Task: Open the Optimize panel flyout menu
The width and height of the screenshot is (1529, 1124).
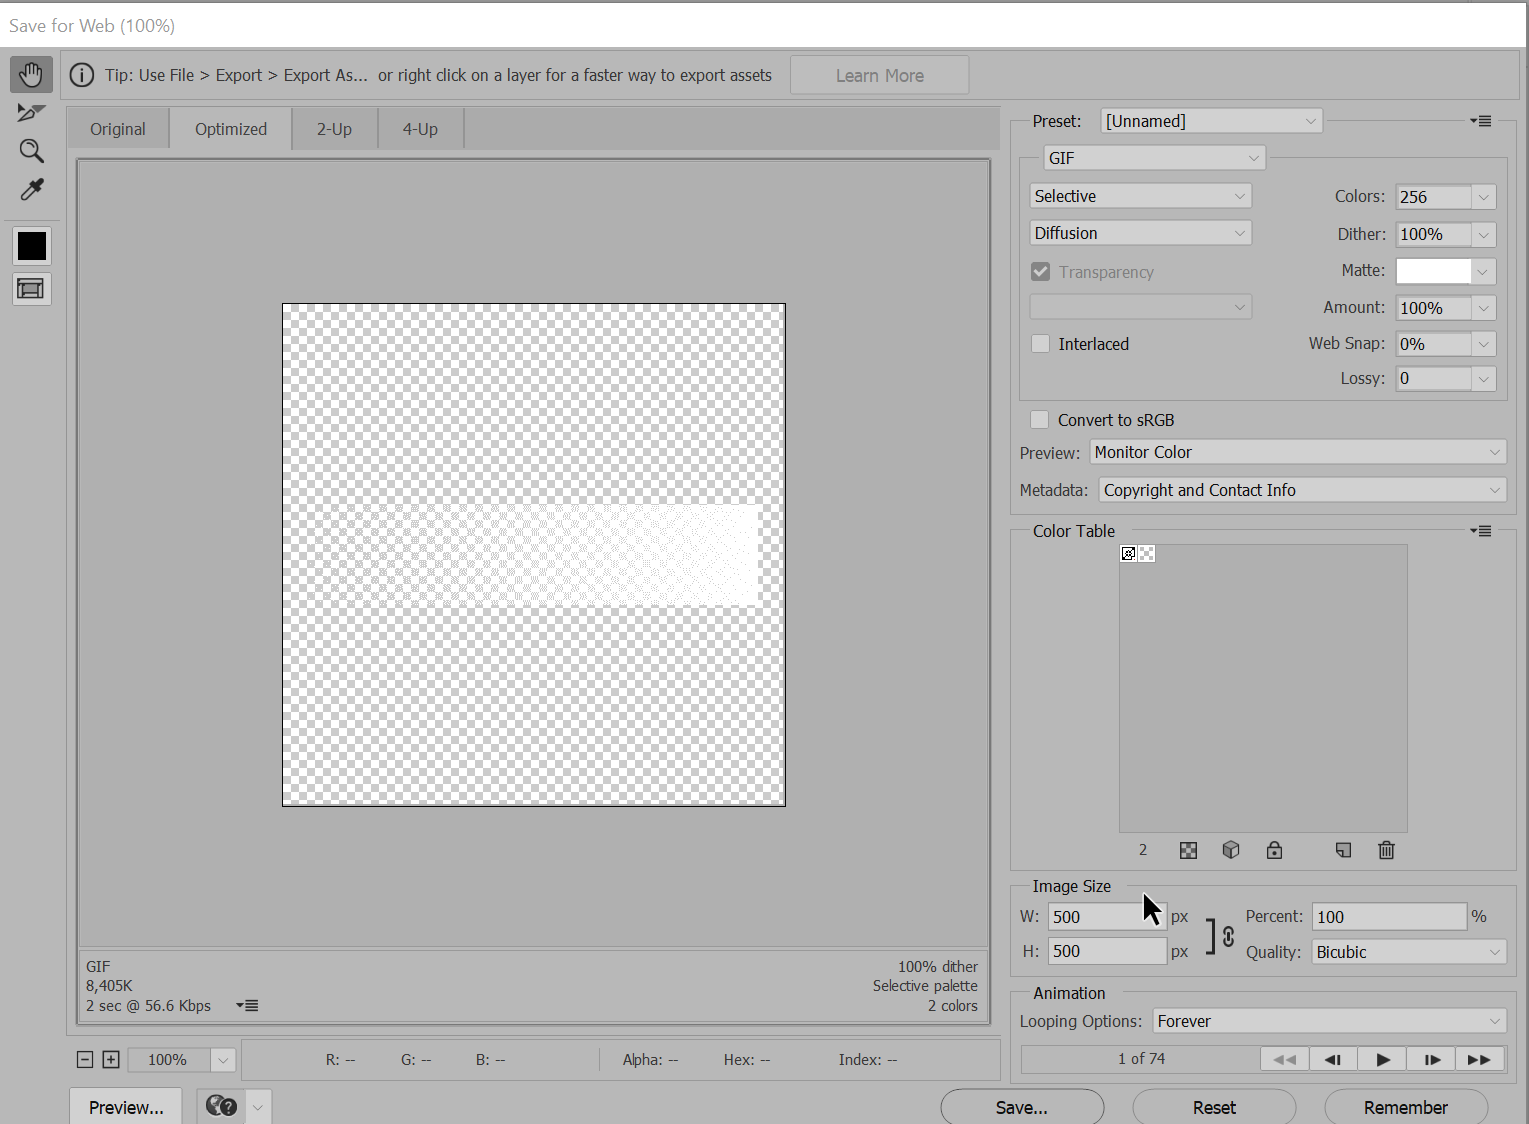Action: [1481, 121]
